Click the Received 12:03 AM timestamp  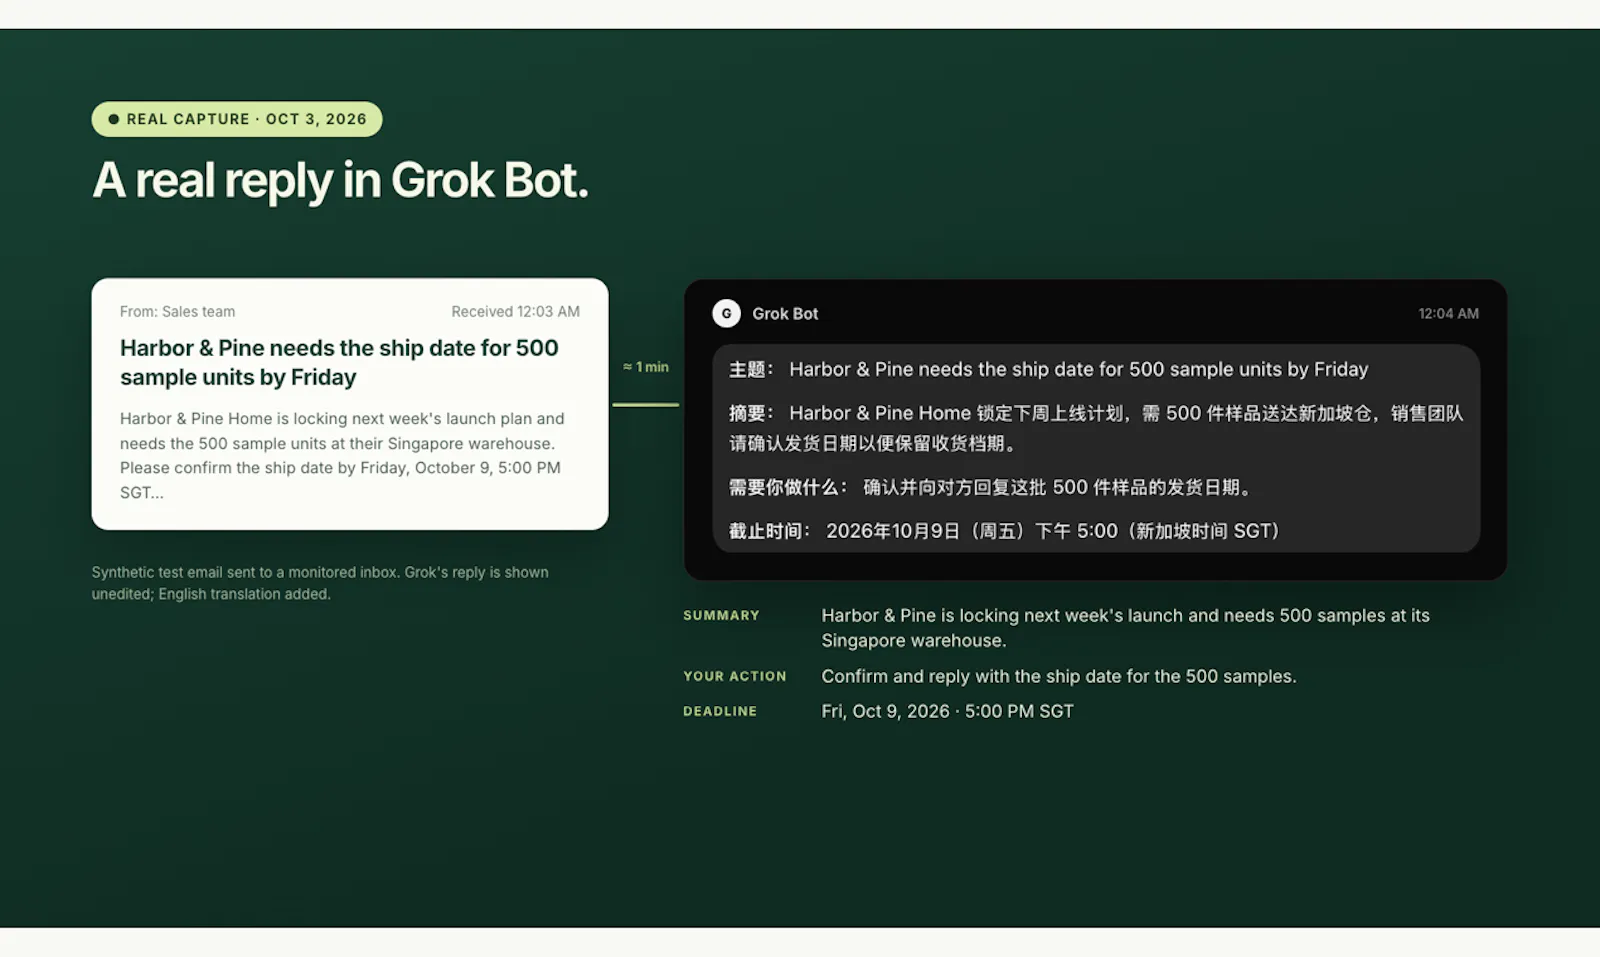coord(515,312)
